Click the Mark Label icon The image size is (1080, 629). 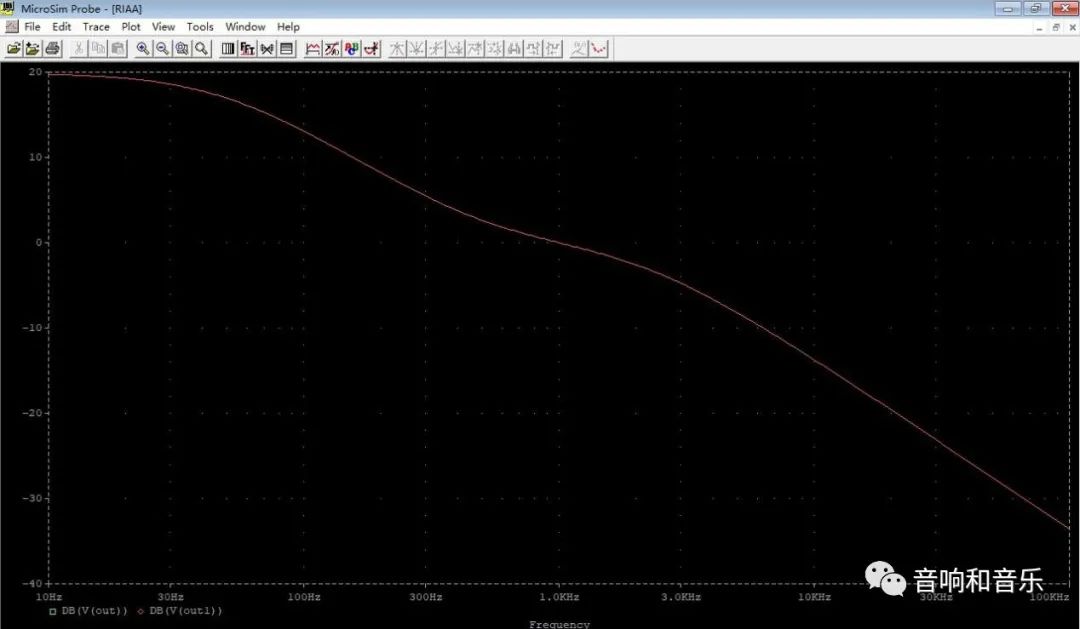[x=579, y=48]
